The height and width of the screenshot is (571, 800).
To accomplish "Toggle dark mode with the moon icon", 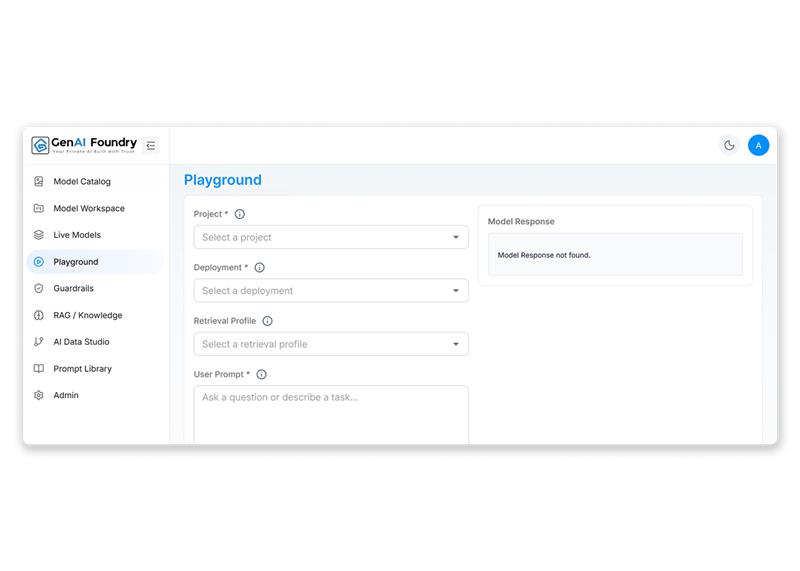I will pos(729,145).
